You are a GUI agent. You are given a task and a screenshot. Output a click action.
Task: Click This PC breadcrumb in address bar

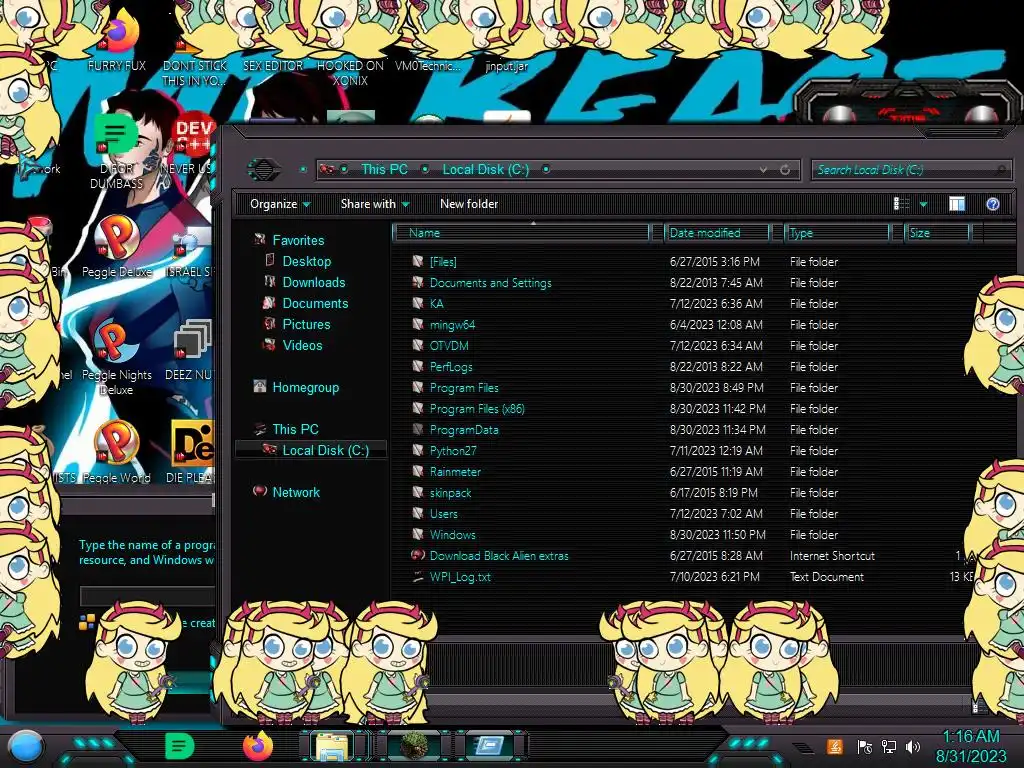pyautogui.click(x=384, y=169)
